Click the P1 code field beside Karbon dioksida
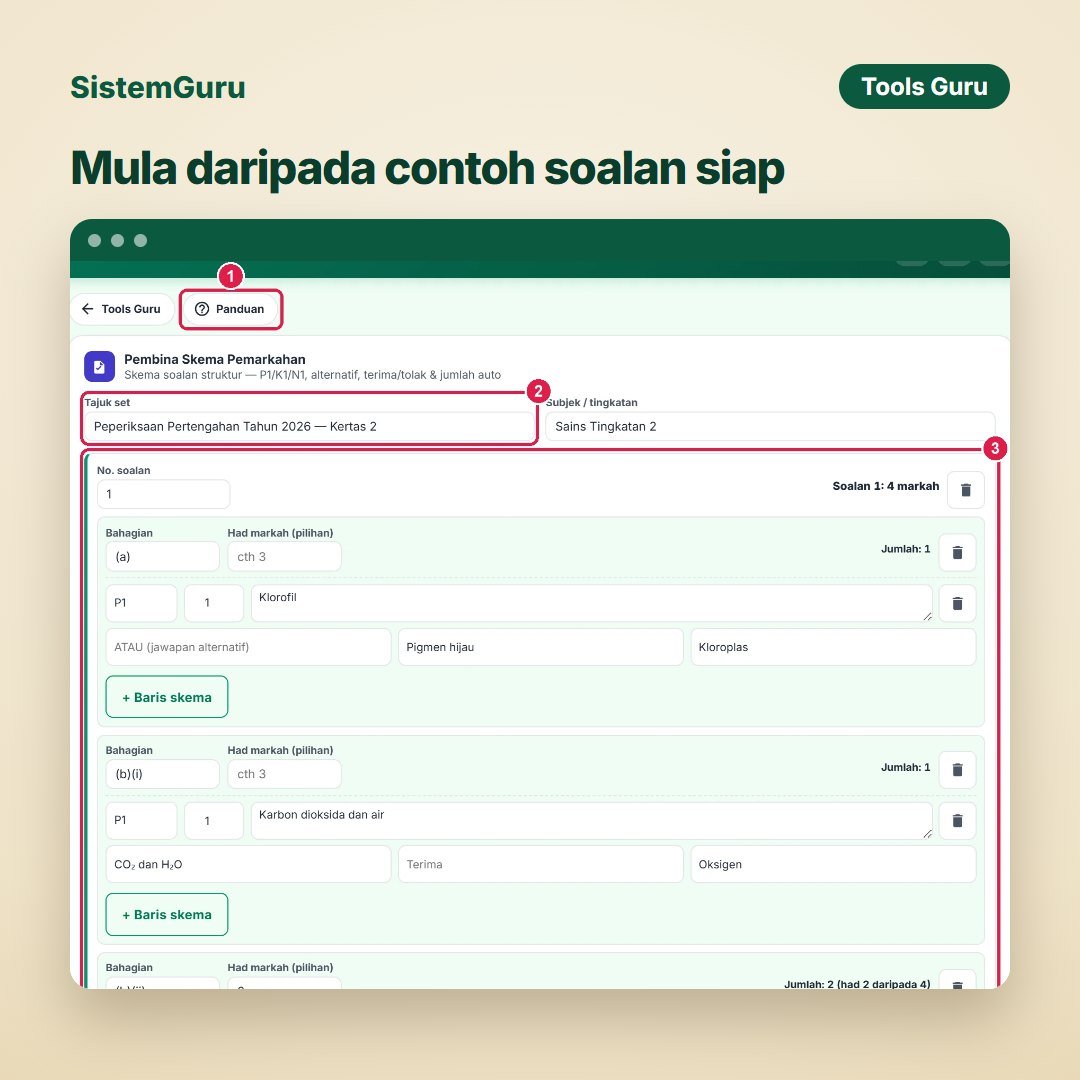1080x1080 pixels. click(141, 821)
